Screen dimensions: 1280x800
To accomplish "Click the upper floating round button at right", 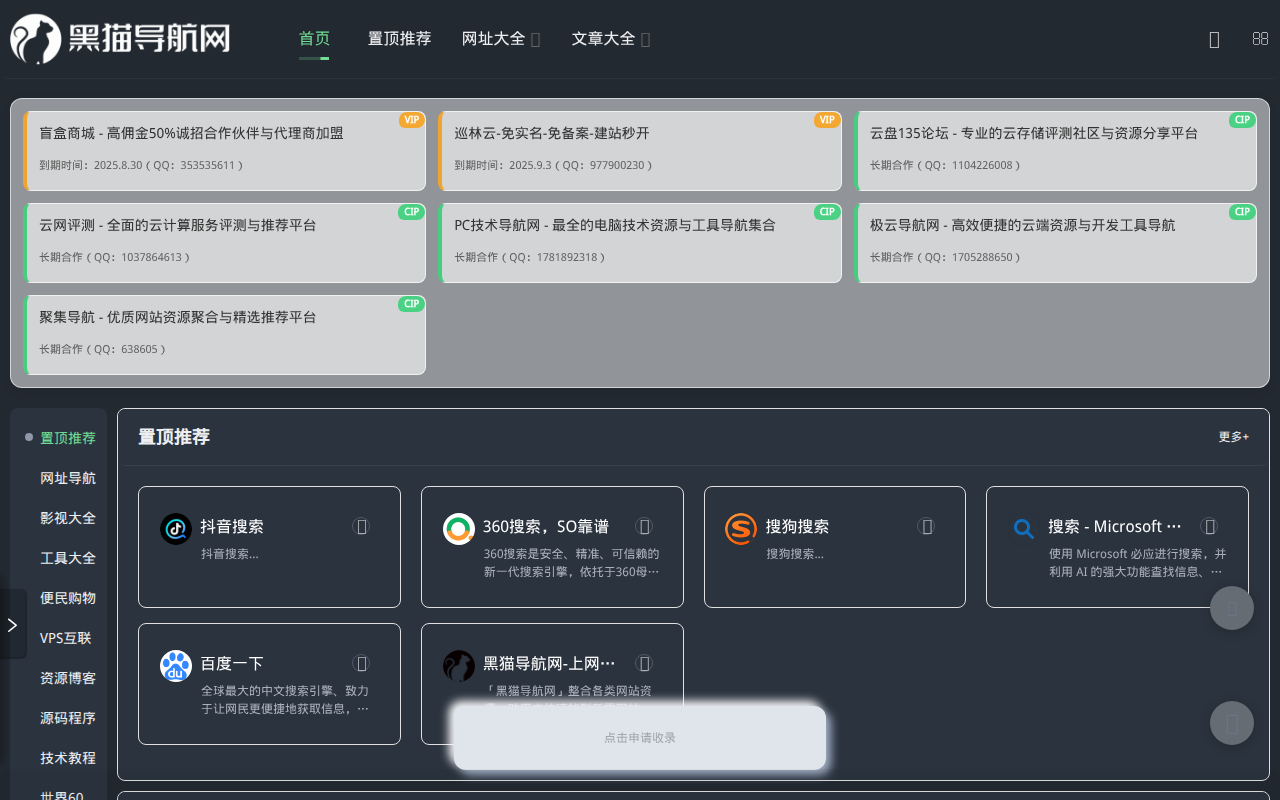I will [x=1232, y=608].
